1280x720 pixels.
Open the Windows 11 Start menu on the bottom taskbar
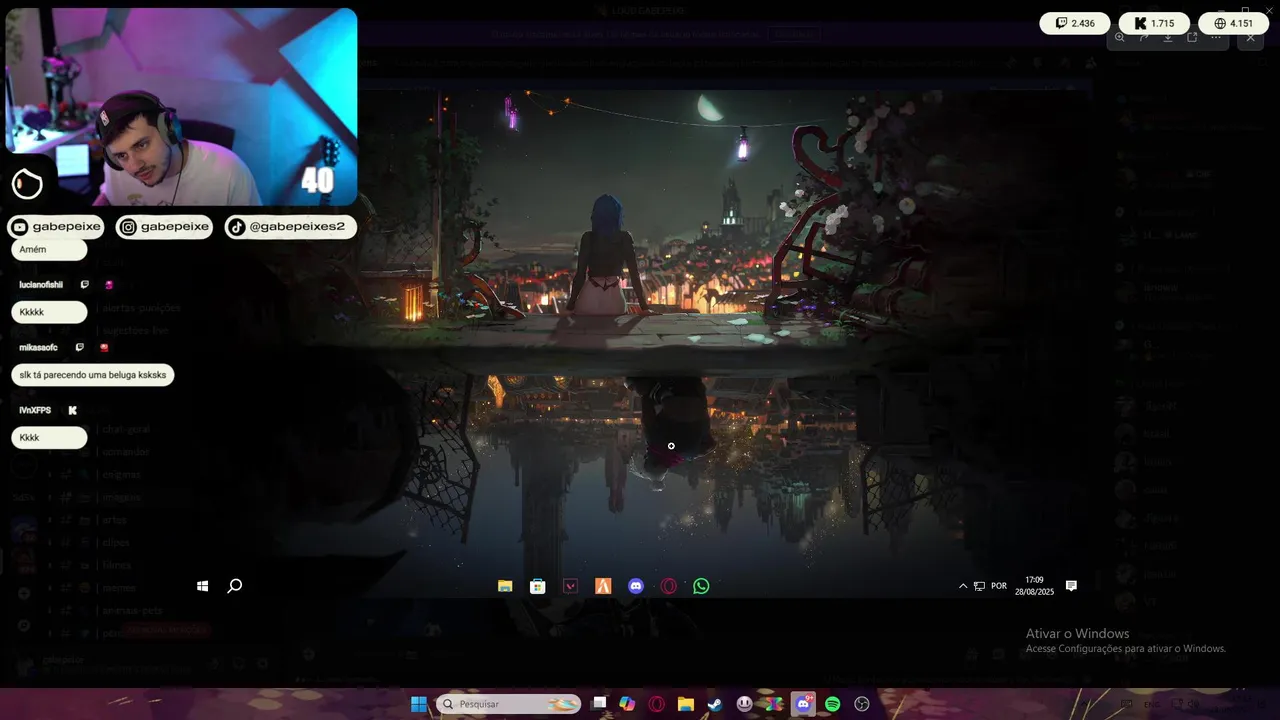click(419, 704)
